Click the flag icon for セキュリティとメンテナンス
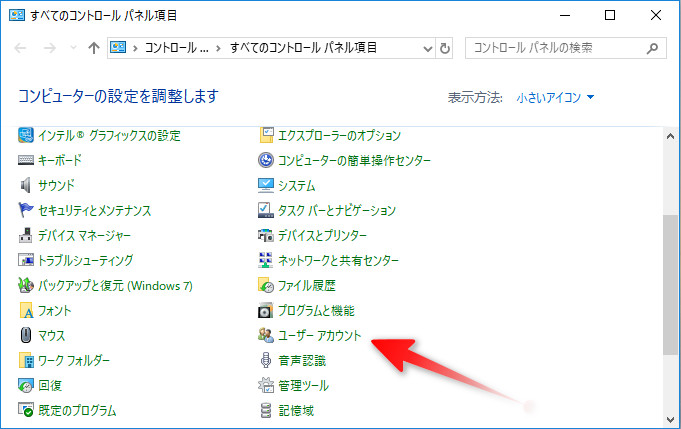This screenshot has height=429, width=681. 26,210
